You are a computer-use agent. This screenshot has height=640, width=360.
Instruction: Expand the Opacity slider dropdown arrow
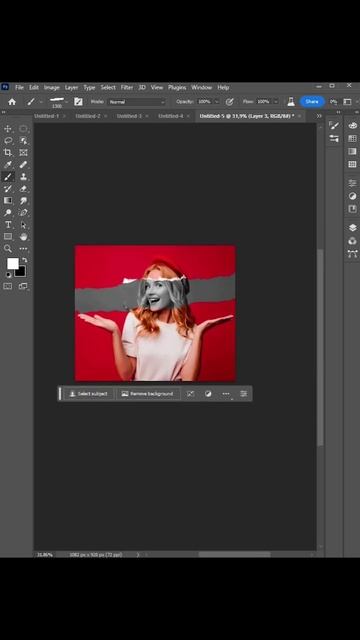[216, 102]
